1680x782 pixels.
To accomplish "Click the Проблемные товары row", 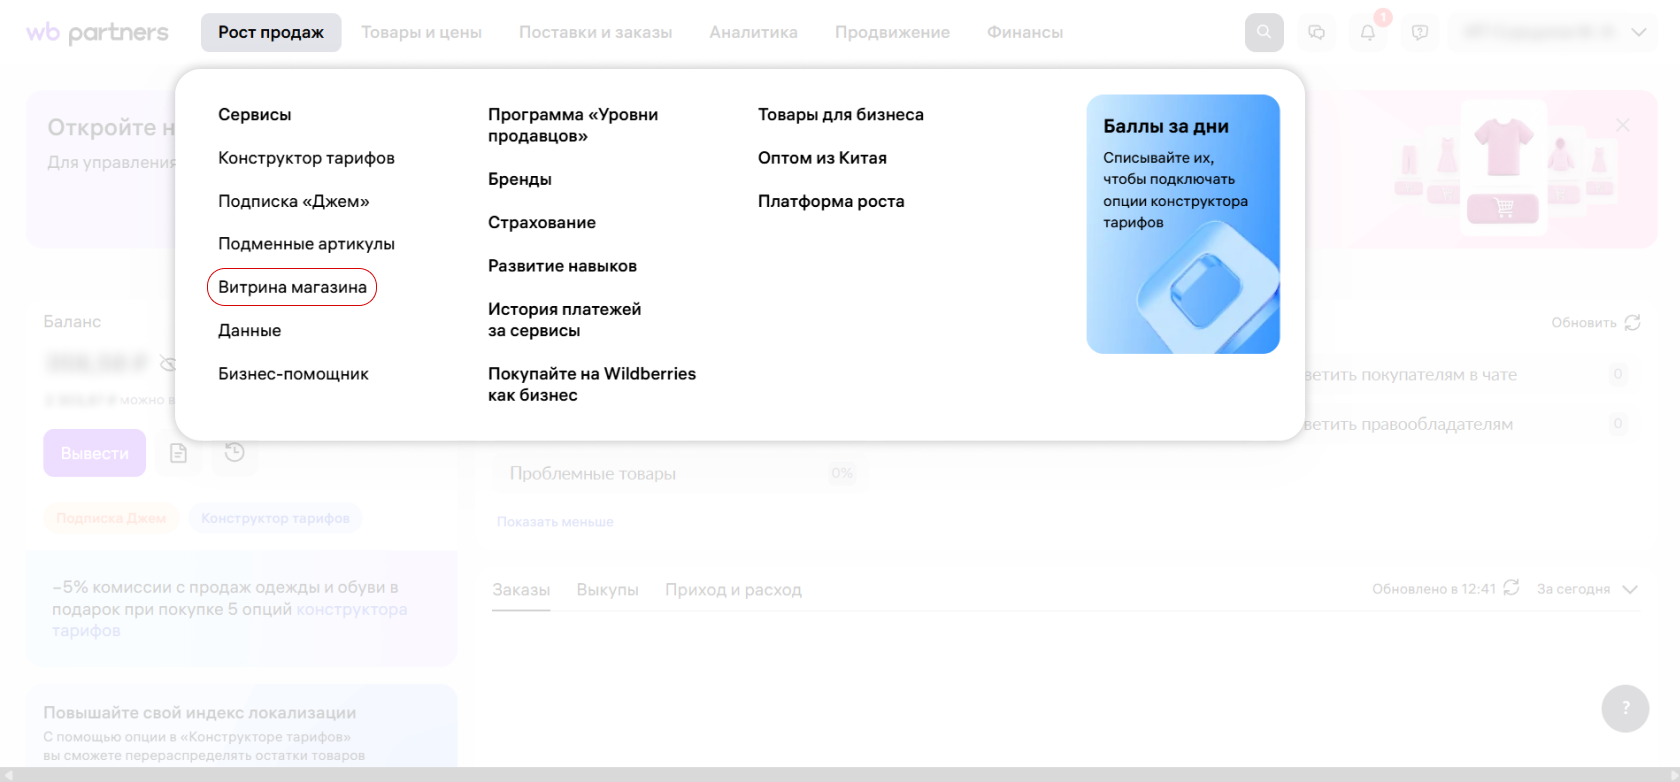I will tap(678, 473).
